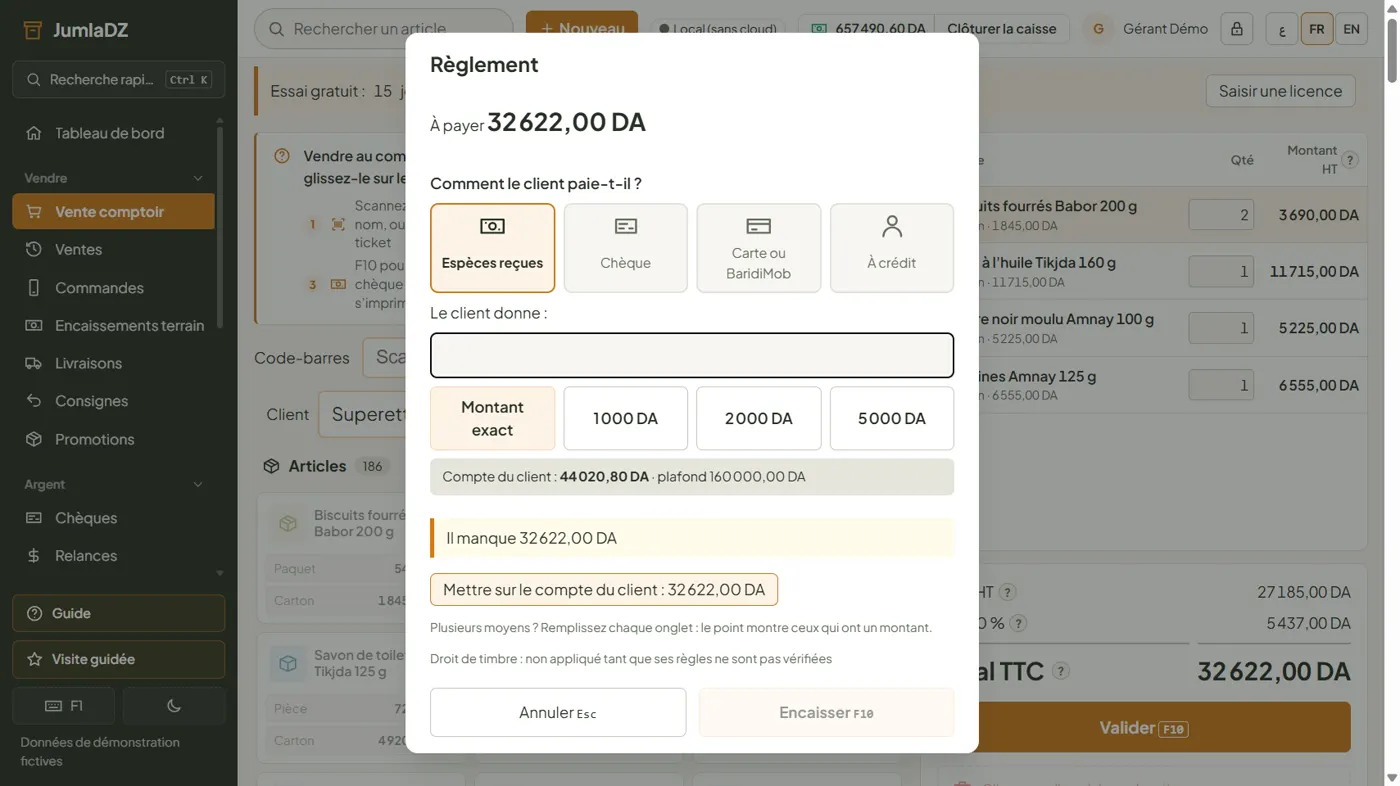The image size is (1400, 786).
Task: Open the Gérant Démo user menu
Action: [x=1147, y=29]
